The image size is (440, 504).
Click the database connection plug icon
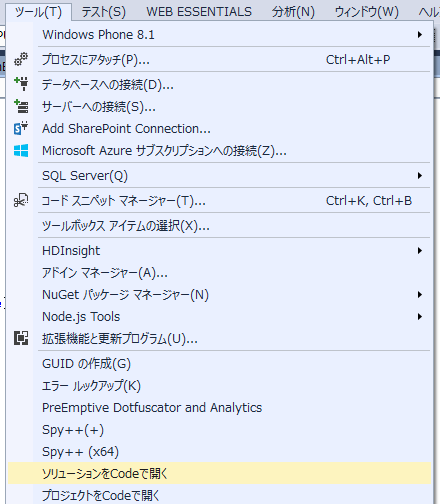tap(21, 84)
